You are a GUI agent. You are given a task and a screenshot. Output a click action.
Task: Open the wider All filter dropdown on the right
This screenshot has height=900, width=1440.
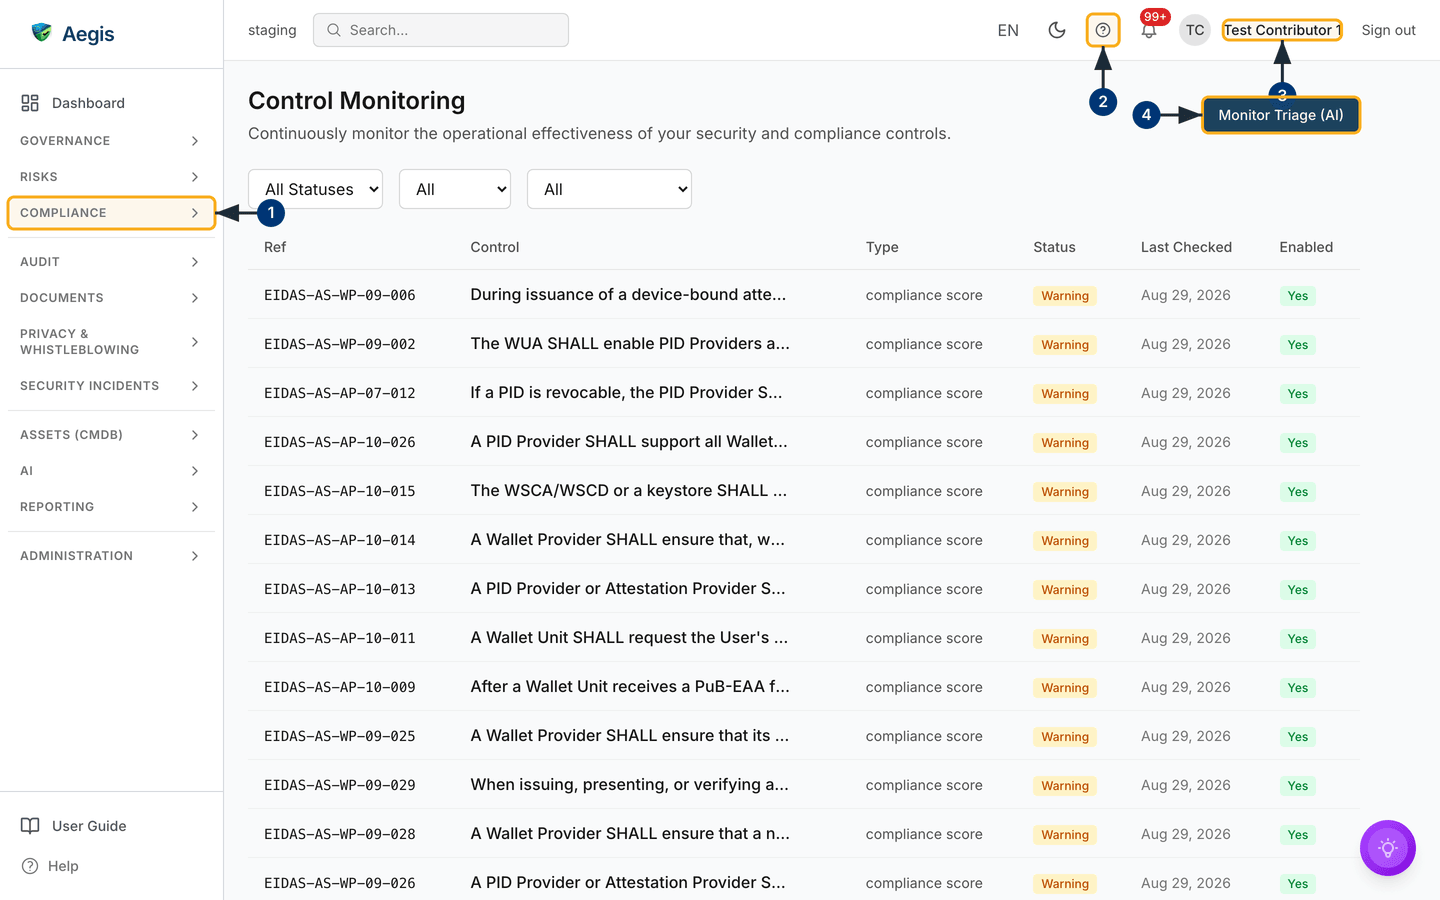(609, 189)
